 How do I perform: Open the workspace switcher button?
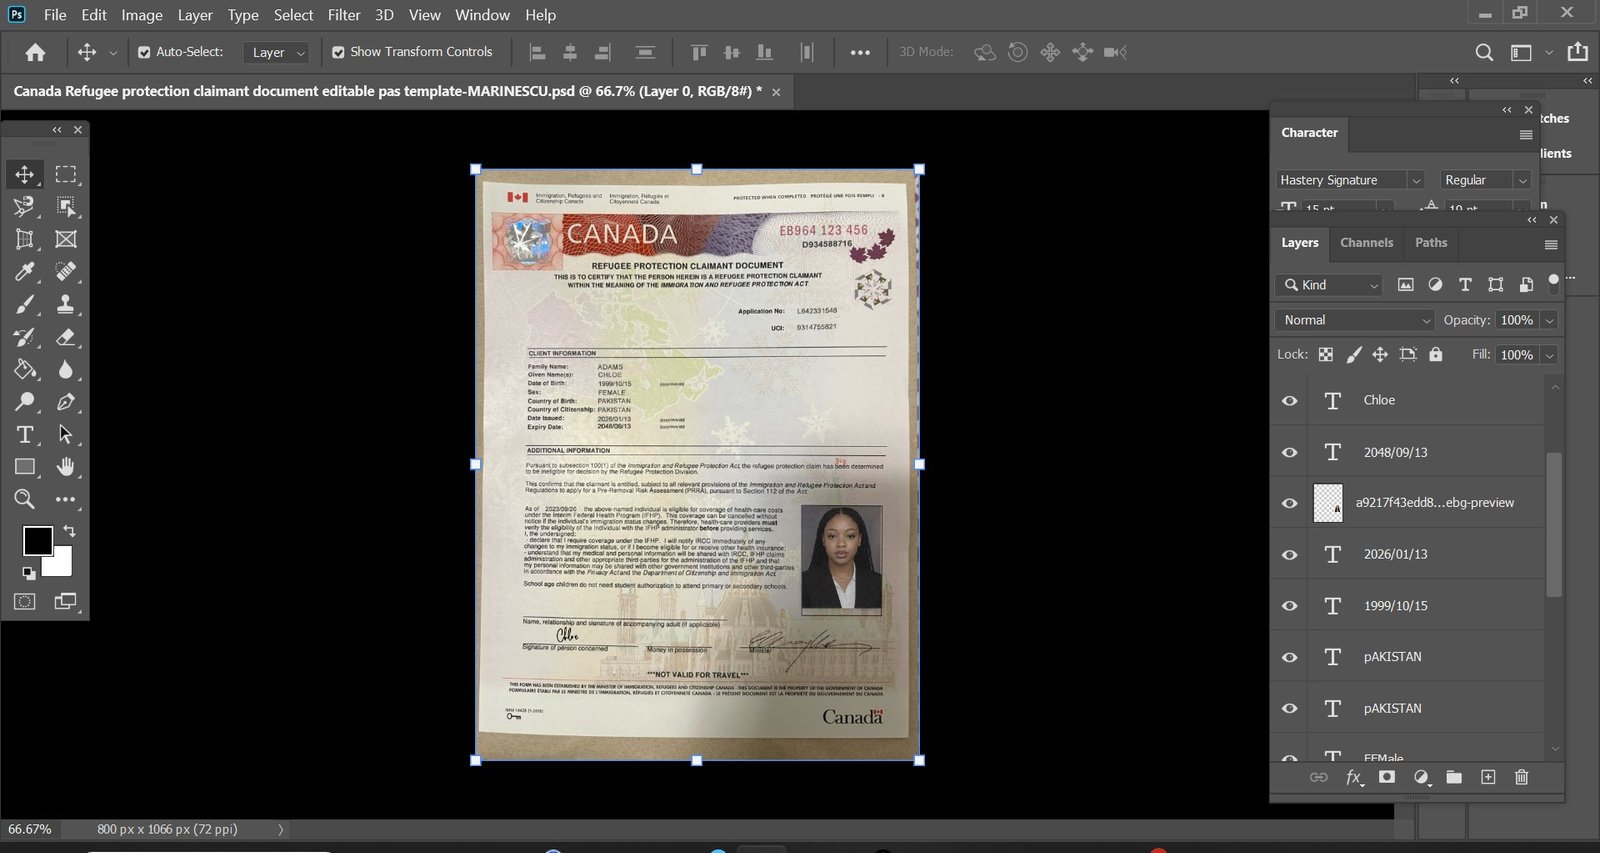(x=1521, y=52)
